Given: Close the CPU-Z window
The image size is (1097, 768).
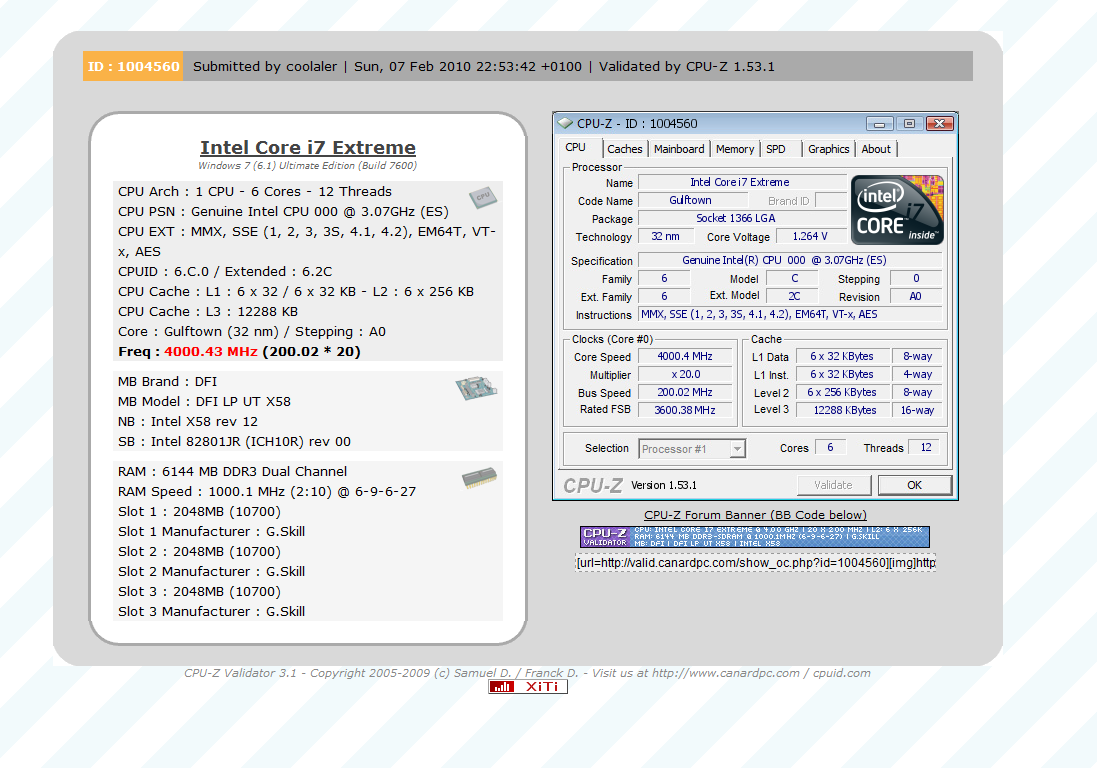Looking at the screenshot, I should (940, 124).
